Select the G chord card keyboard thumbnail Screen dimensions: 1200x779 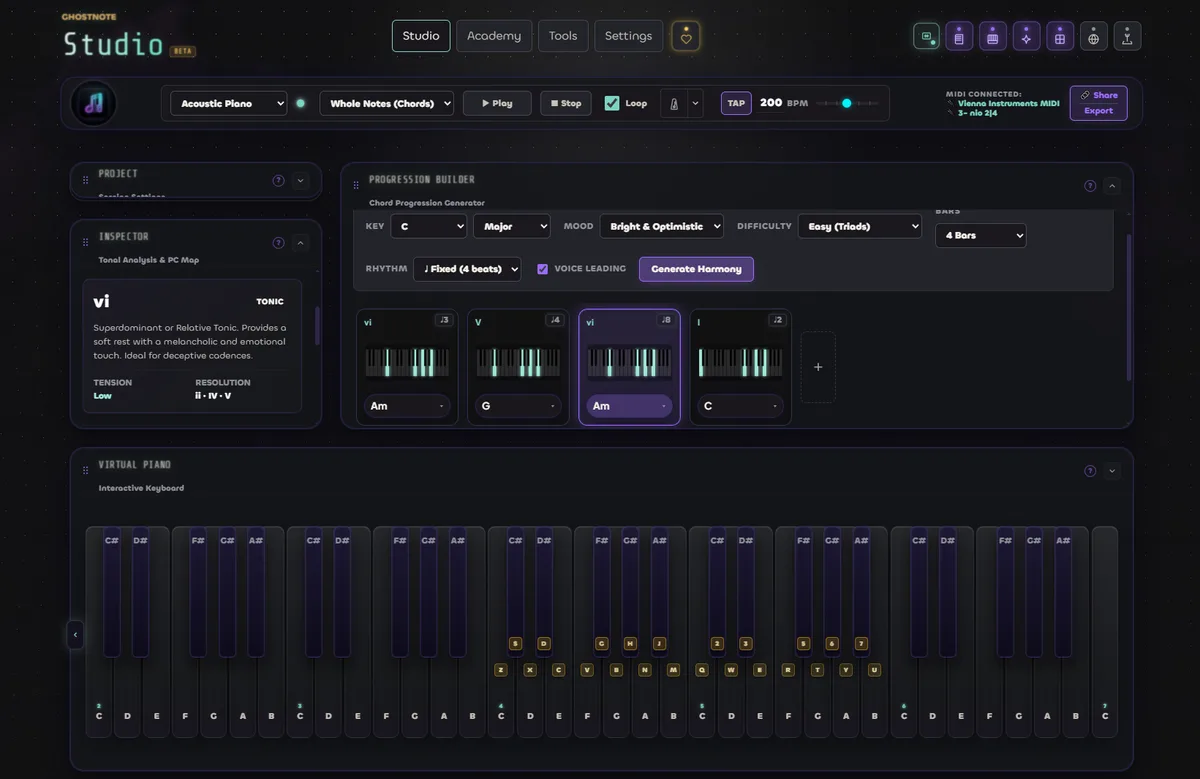(x=518, y=362)
